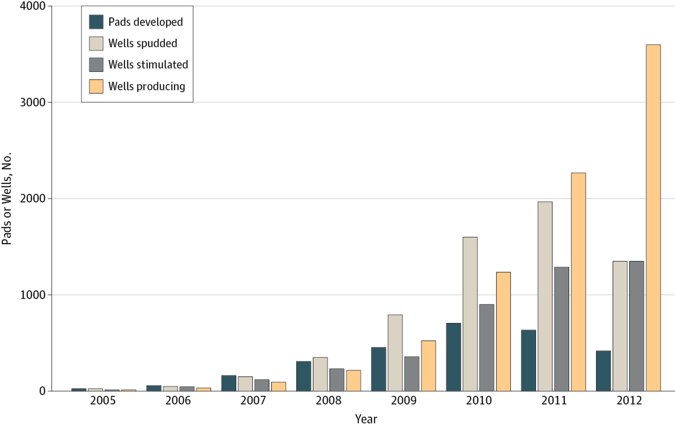This screenshot has height=426, width=675.
Task: Click the 2011 Wells producing orange bar
Action: pos(578,282)
